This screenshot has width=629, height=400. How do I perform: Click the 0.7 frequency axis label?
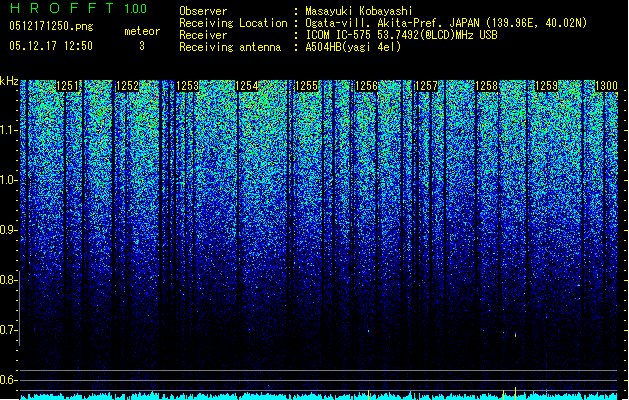pyautogui.click(x=8, y=330)
